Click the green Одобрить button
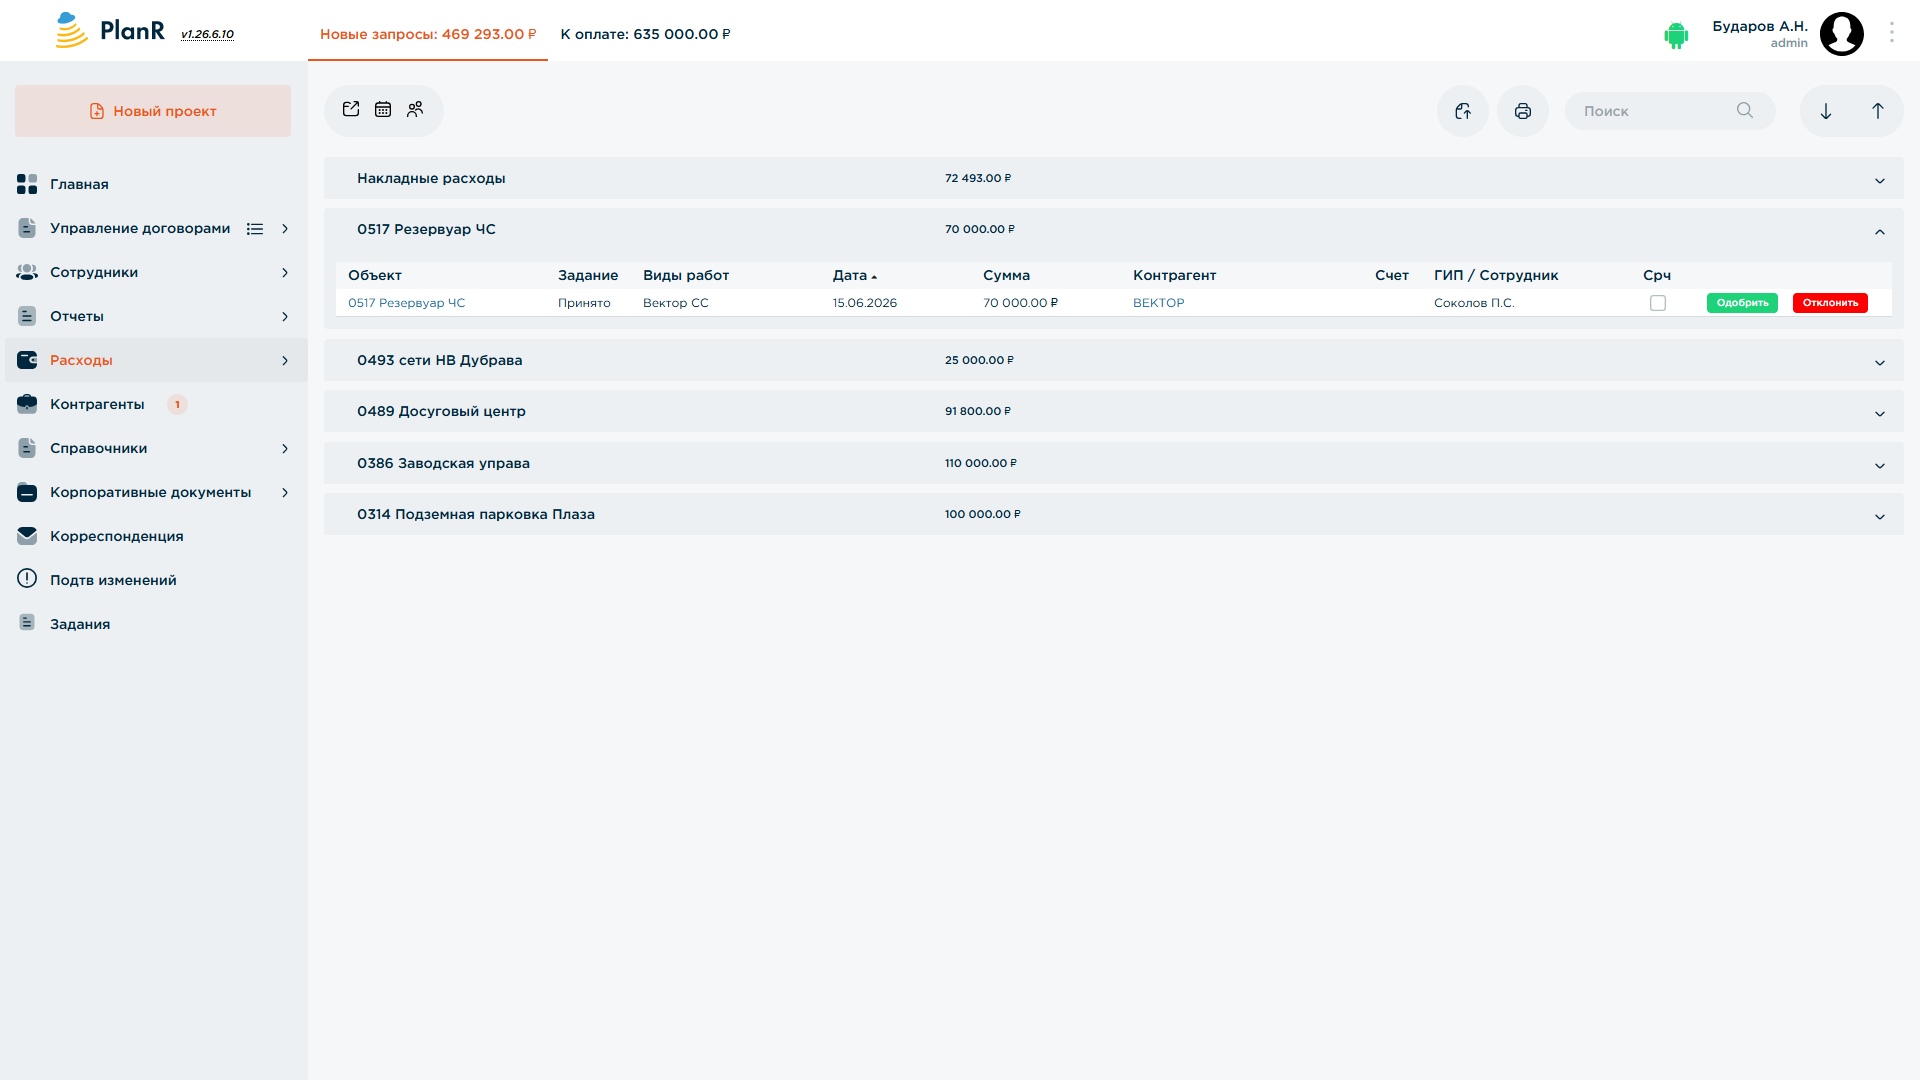 [1742, 303]
